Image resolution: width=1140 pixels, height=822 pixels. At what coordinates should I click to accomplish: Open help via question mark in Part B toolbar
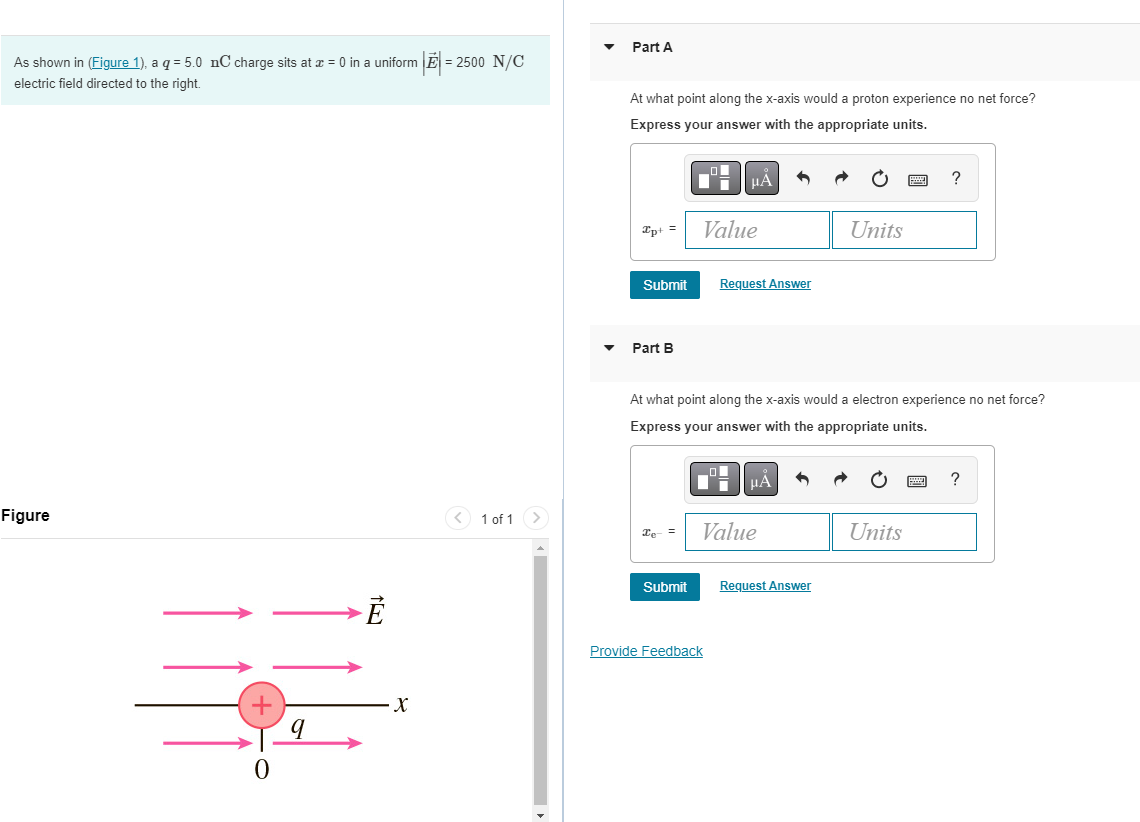point(955,479)
